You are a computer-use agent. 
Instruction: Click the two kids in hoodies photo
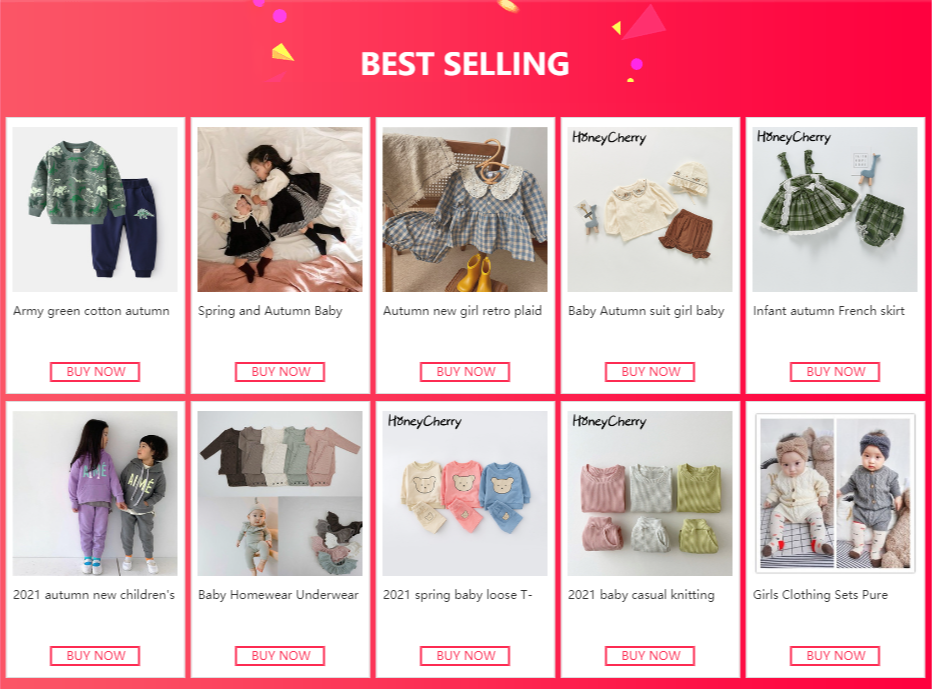pos(95,493)
